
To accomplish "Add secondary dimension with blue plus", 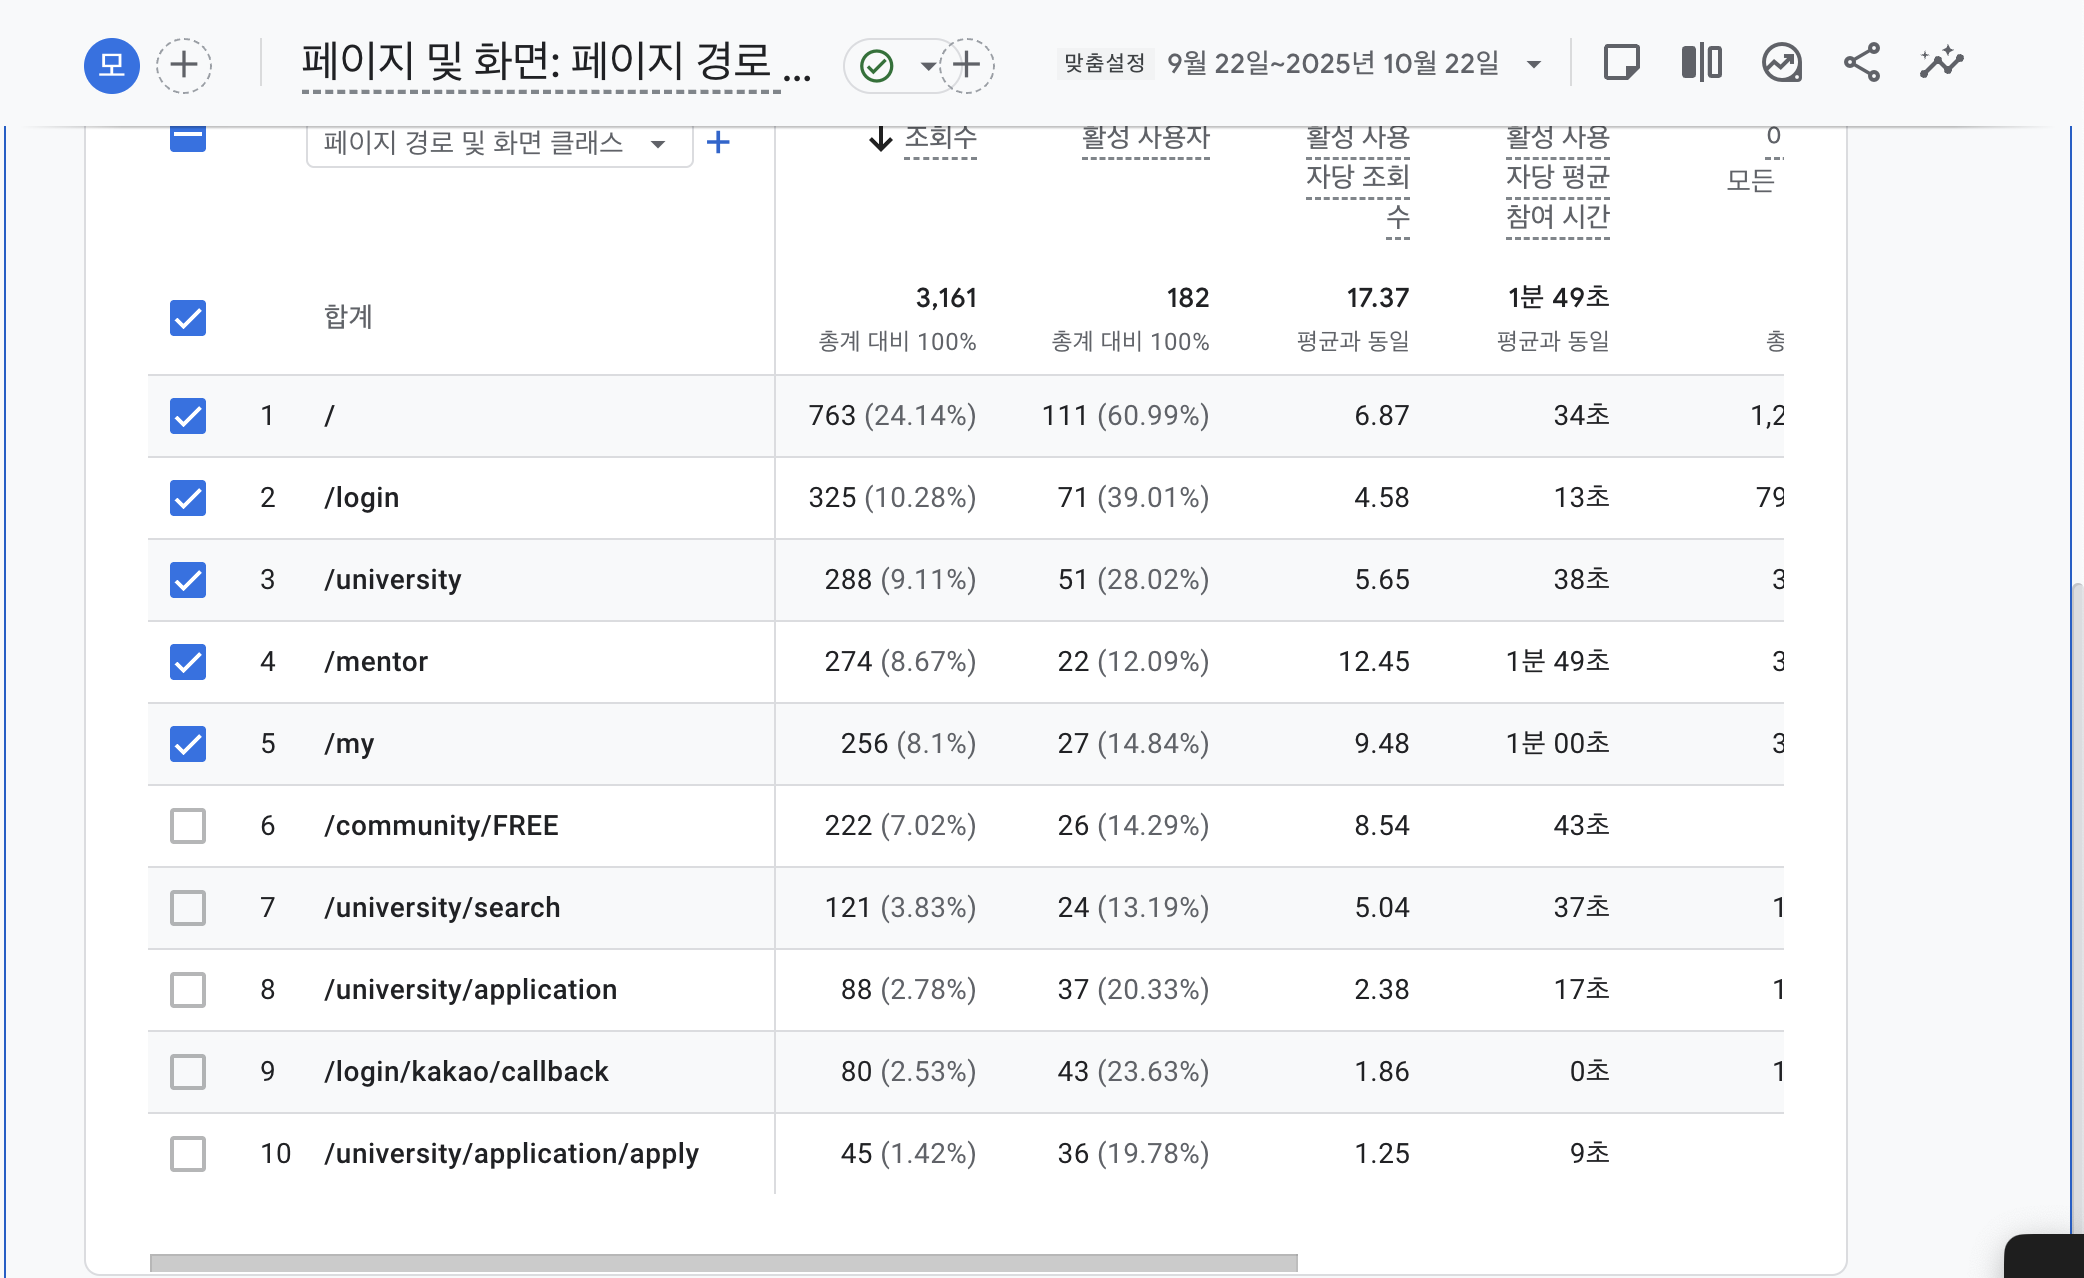I will click(x=718, y=143).
